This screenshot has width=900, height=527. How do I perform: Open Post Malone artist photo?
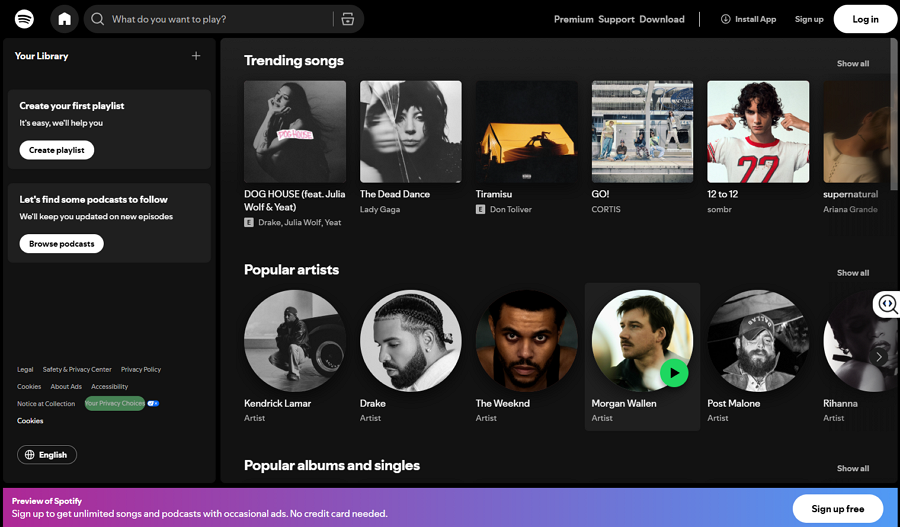click(758, 340)
